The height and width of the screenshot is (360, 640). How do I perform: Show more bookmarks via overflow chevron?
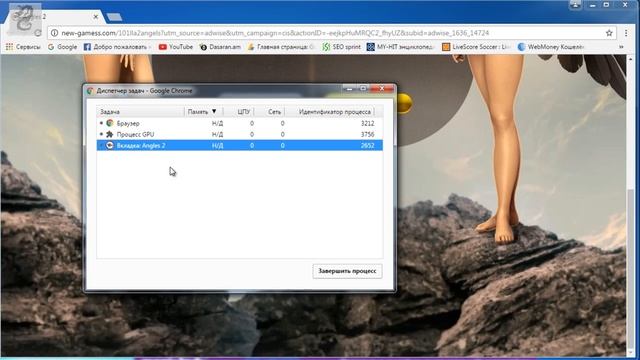point(621,47)
